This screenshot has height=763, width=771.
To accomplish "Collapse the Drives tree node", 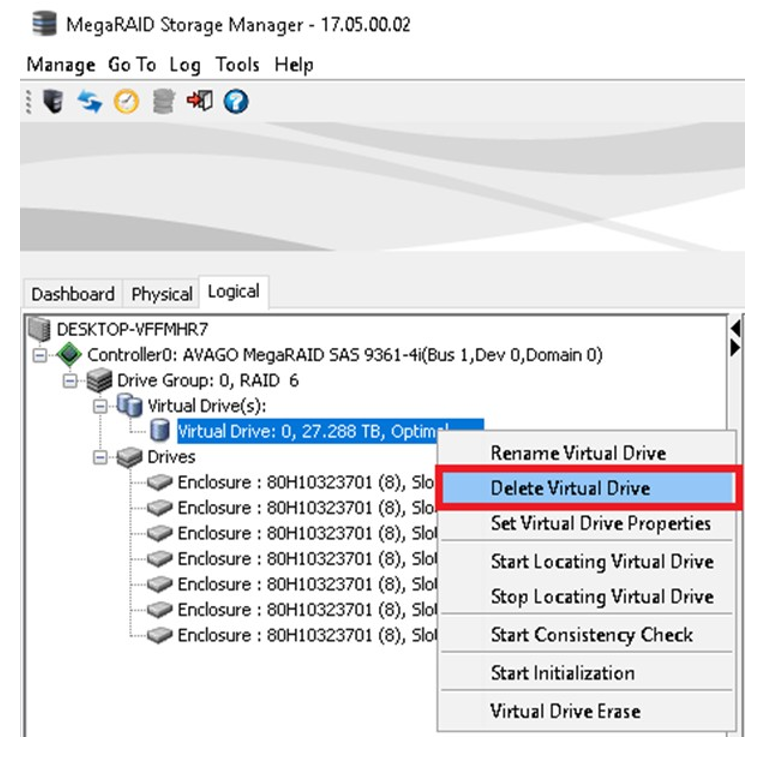I will point(100,457).
